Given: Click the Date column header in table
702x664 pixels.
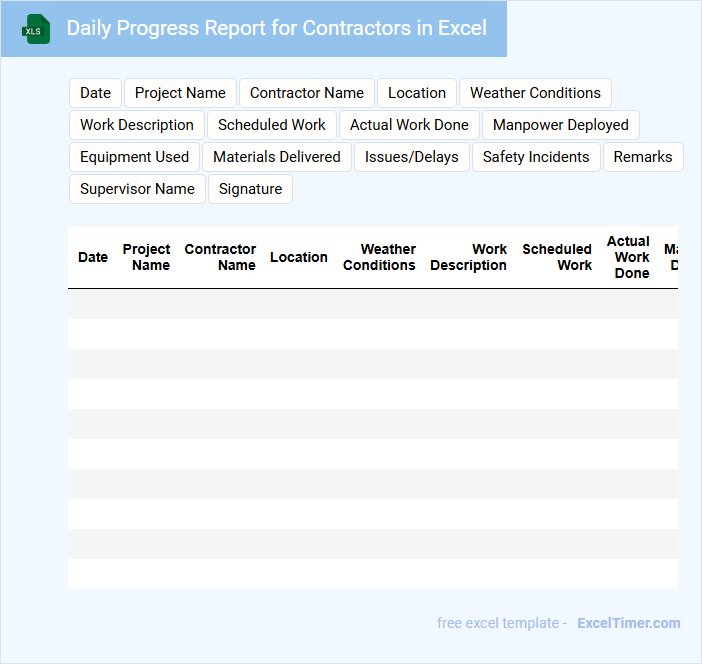Looking at the screenshot, I should tap(93, 257).
